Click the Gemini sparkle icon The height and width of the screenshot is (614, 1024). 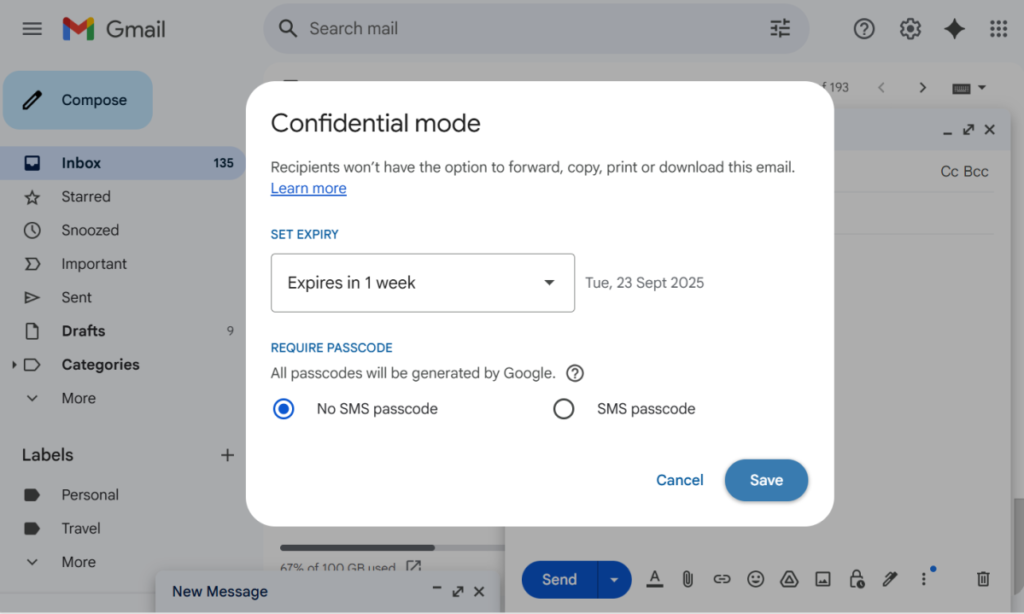[x=954, y=29]
